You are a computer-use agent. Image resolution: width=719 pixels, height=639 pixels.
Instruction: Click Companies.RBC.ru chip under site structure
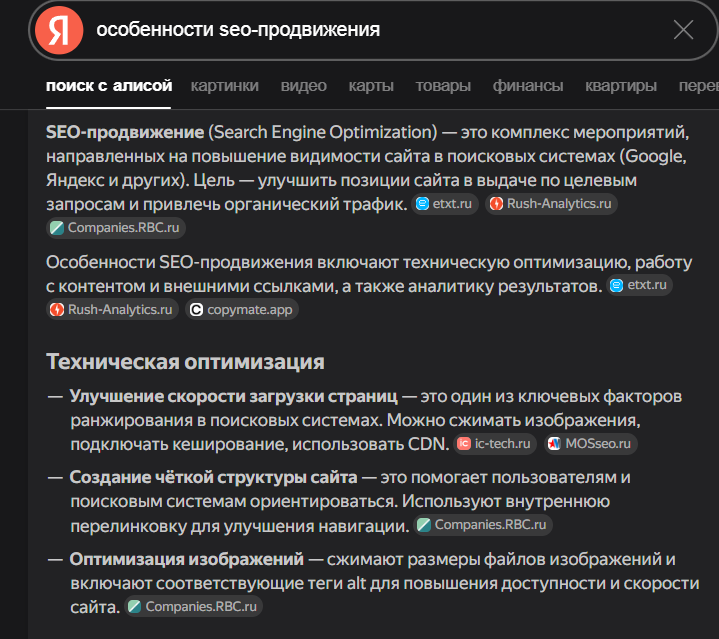click(x=484, y=525)
